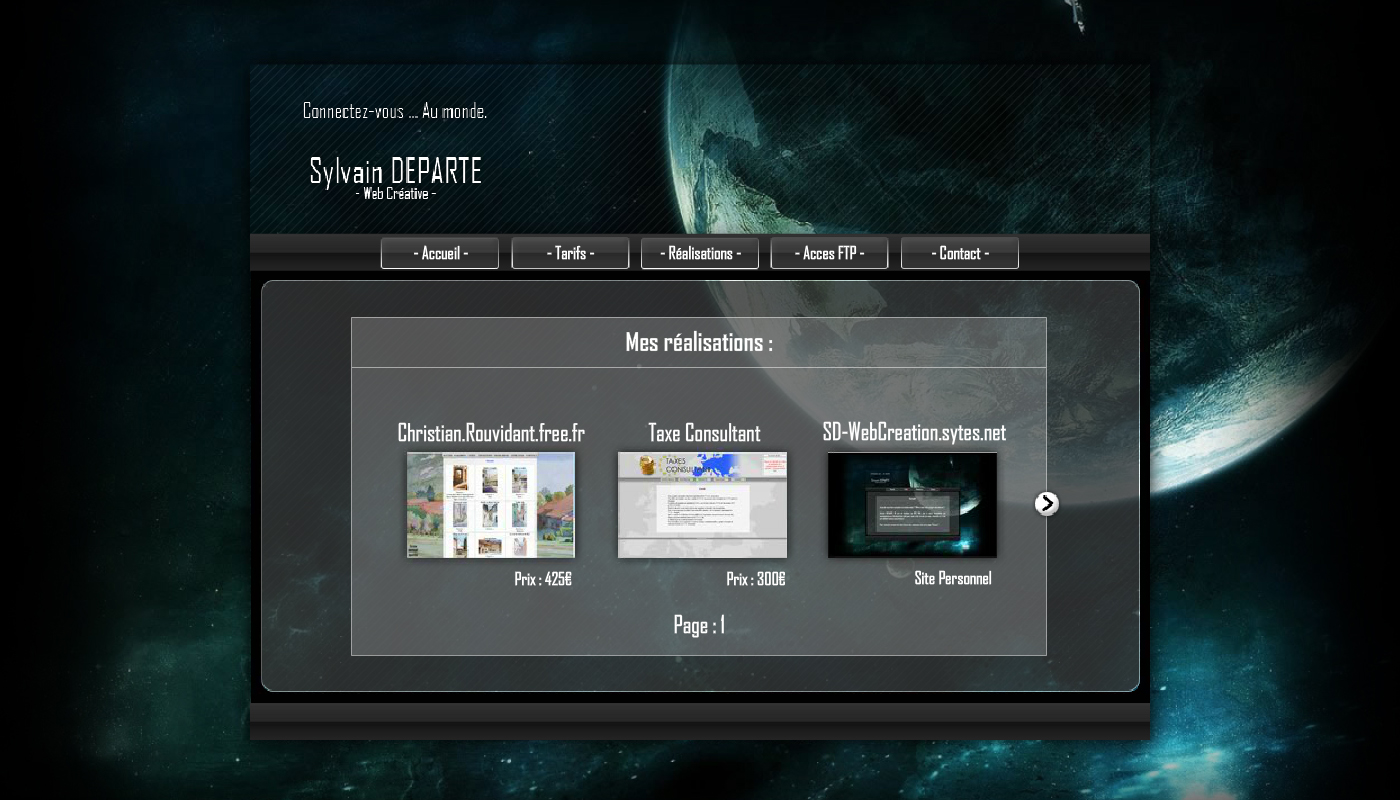Select the Réalisations tab
Image resolution: width=1400 pixels, height=800 pixels.
700,253
